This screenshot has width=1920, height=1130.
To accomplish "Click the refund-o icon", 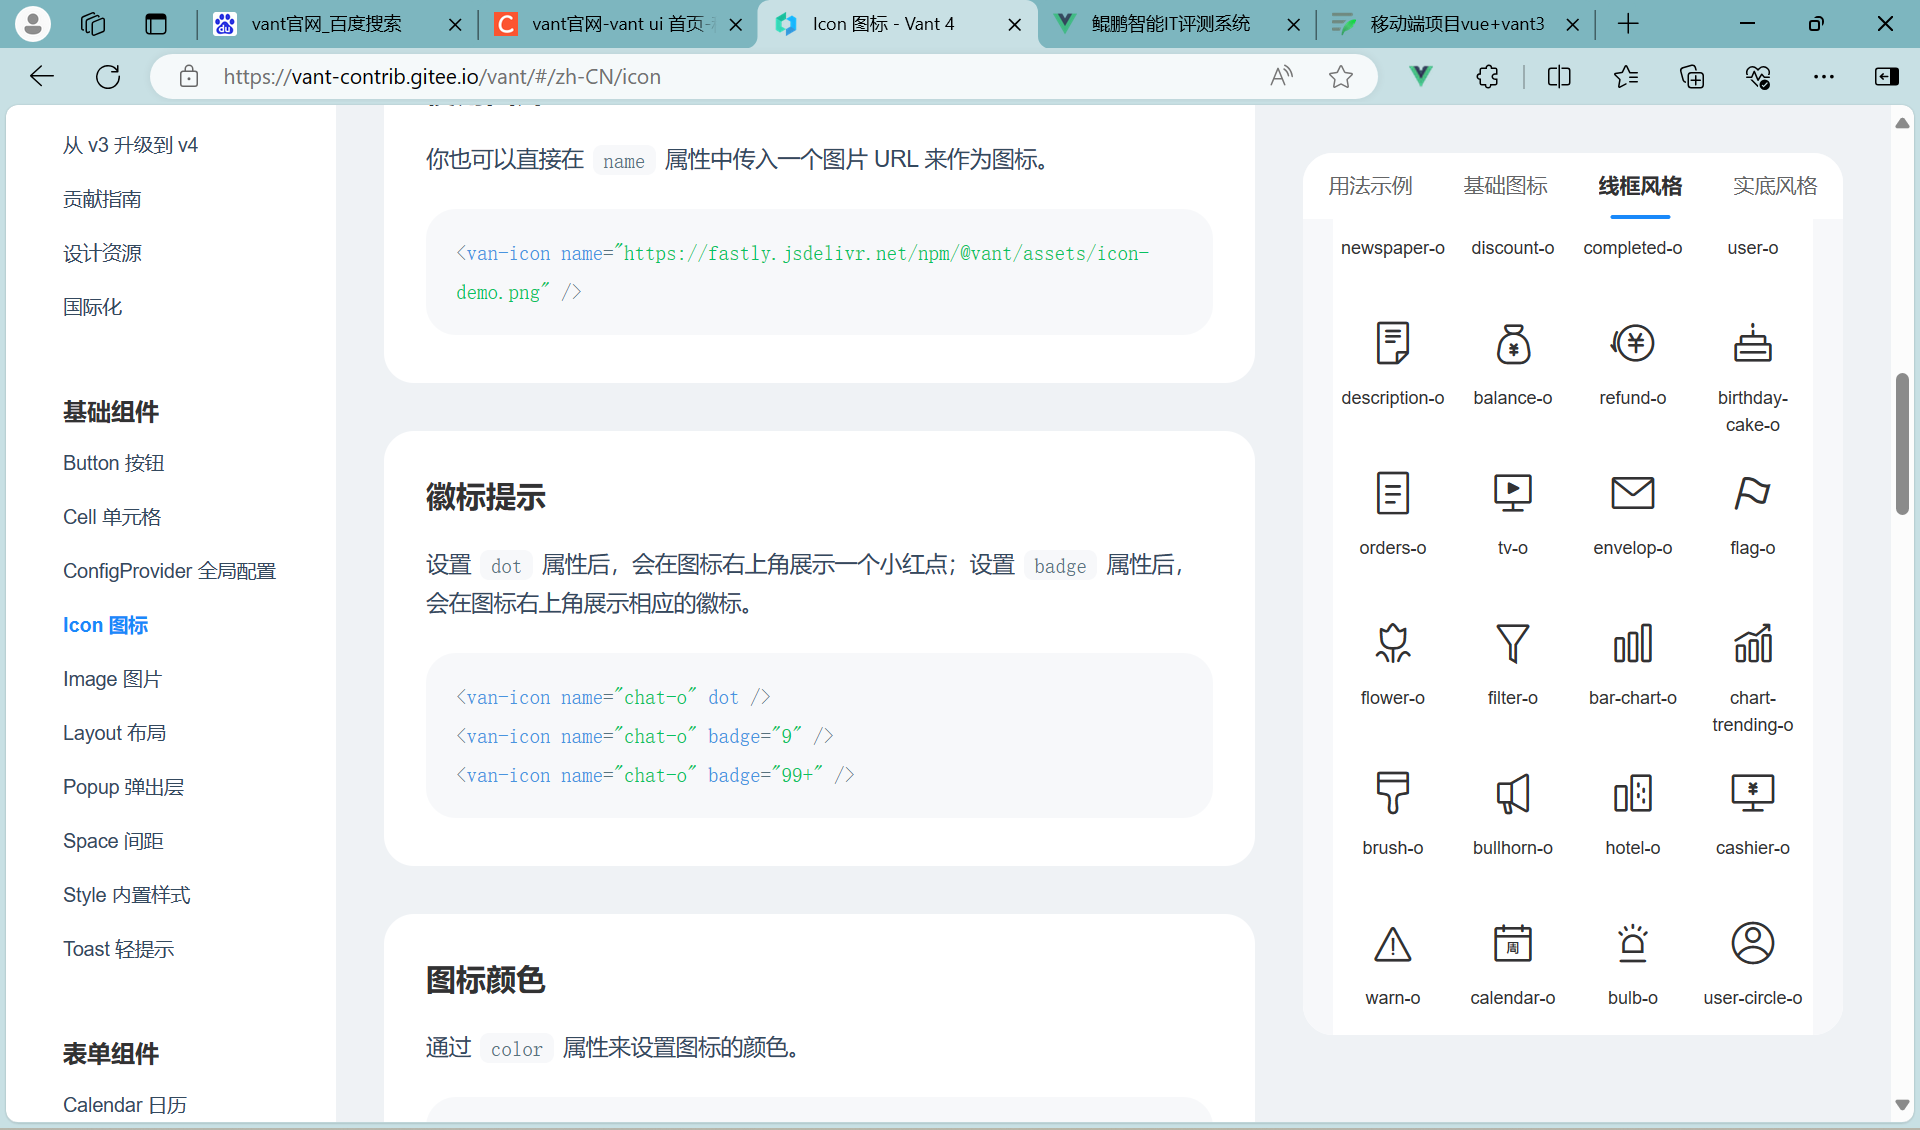I will [x=1632, y=342].
